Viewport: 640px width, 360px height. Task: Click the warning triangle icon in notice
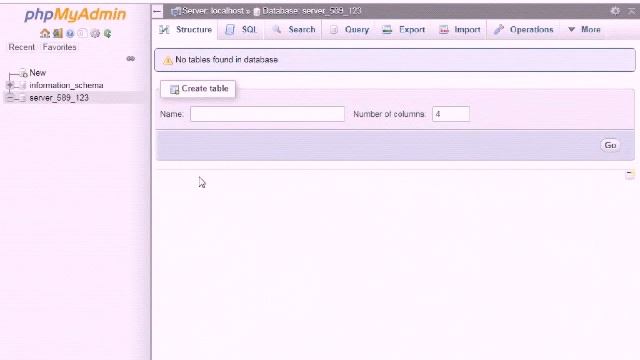pos(168,60)
